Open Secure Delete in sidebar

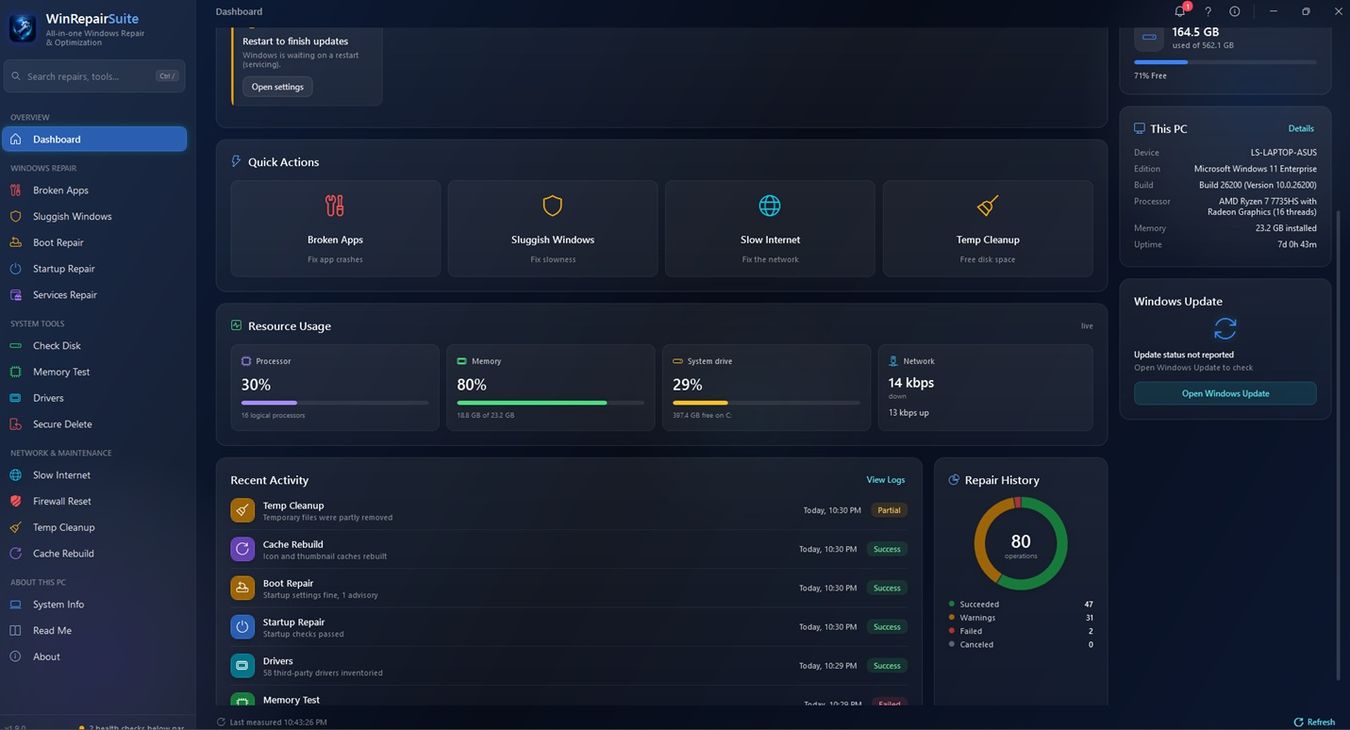(94, 424)
